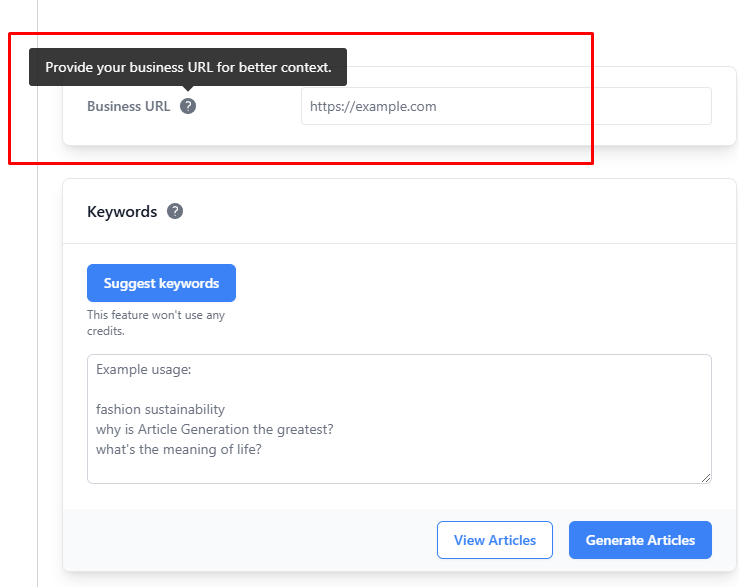Open the View Articles button
This screenshot has width=739, height=587.
(x=495, y=540)
